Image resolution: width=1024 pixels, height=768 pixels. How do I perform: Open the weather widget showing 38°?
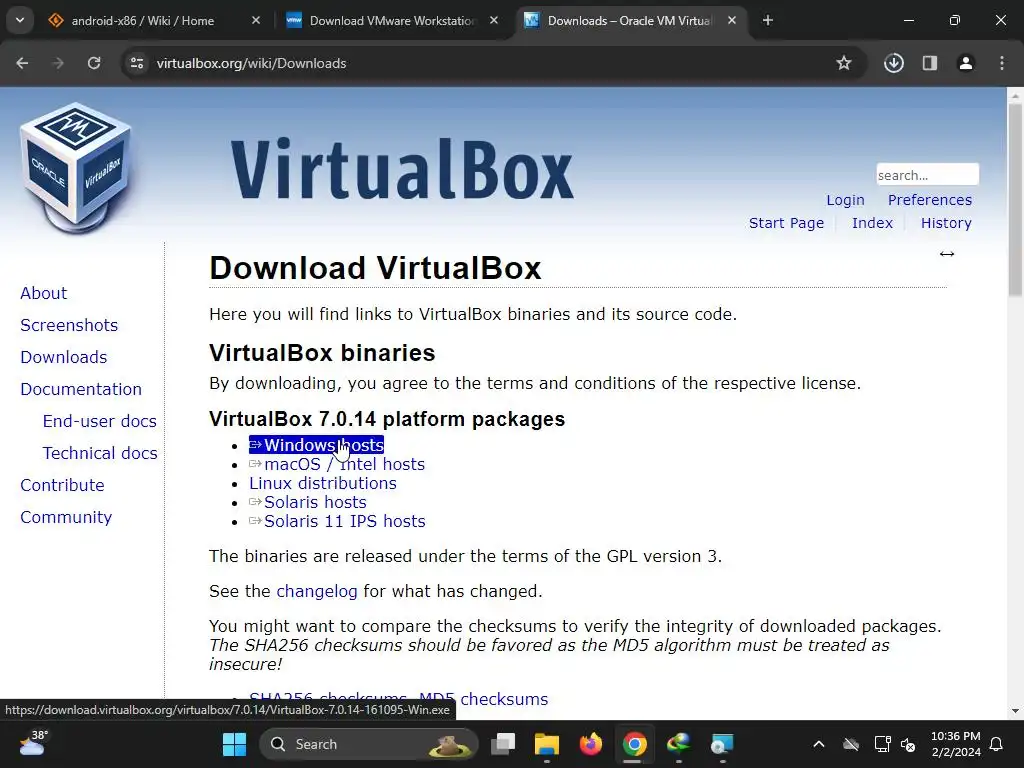pos(33,744)
